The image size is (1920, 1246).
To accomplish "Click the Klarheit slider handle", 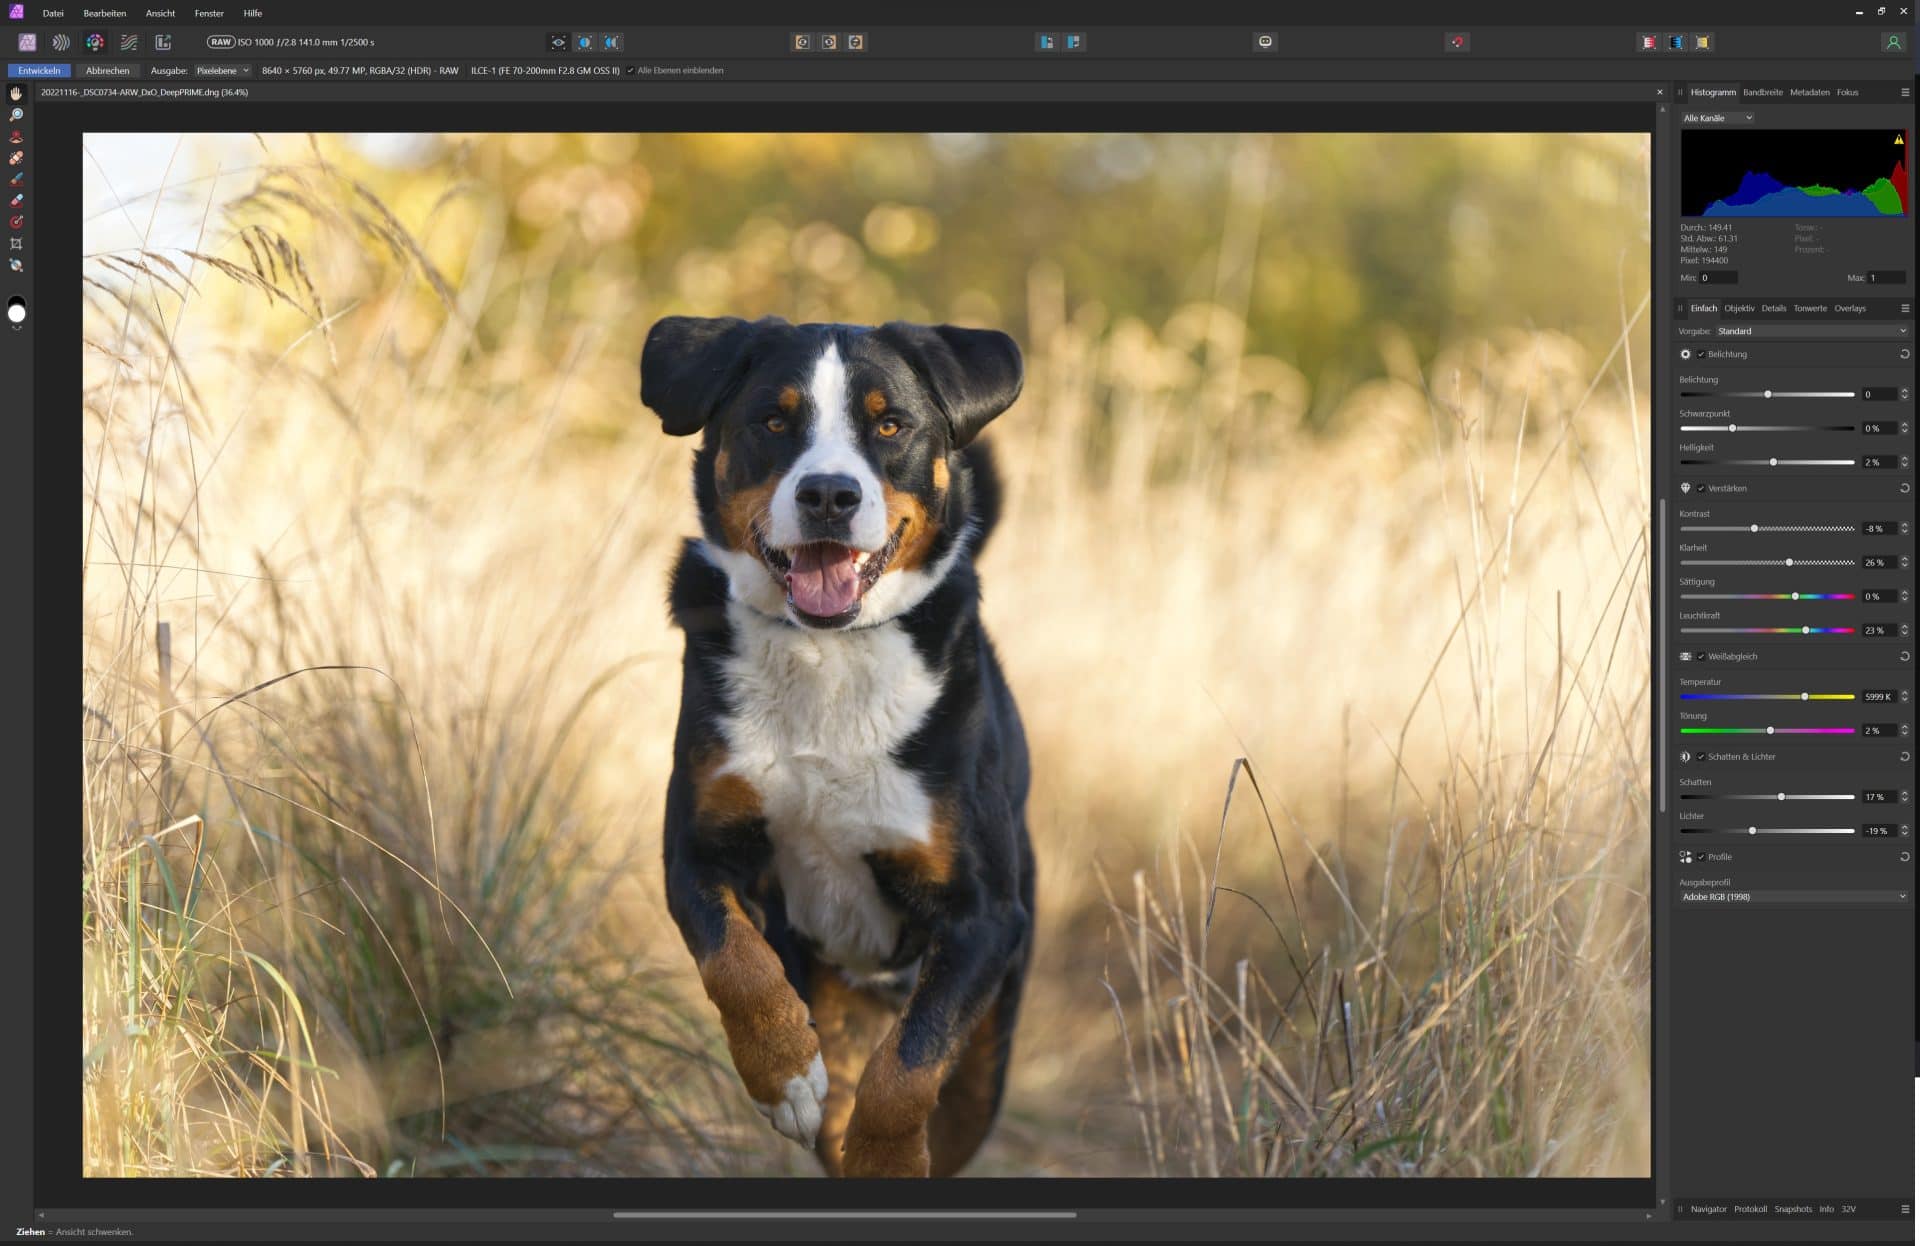I will click(x=1789, y=562).
